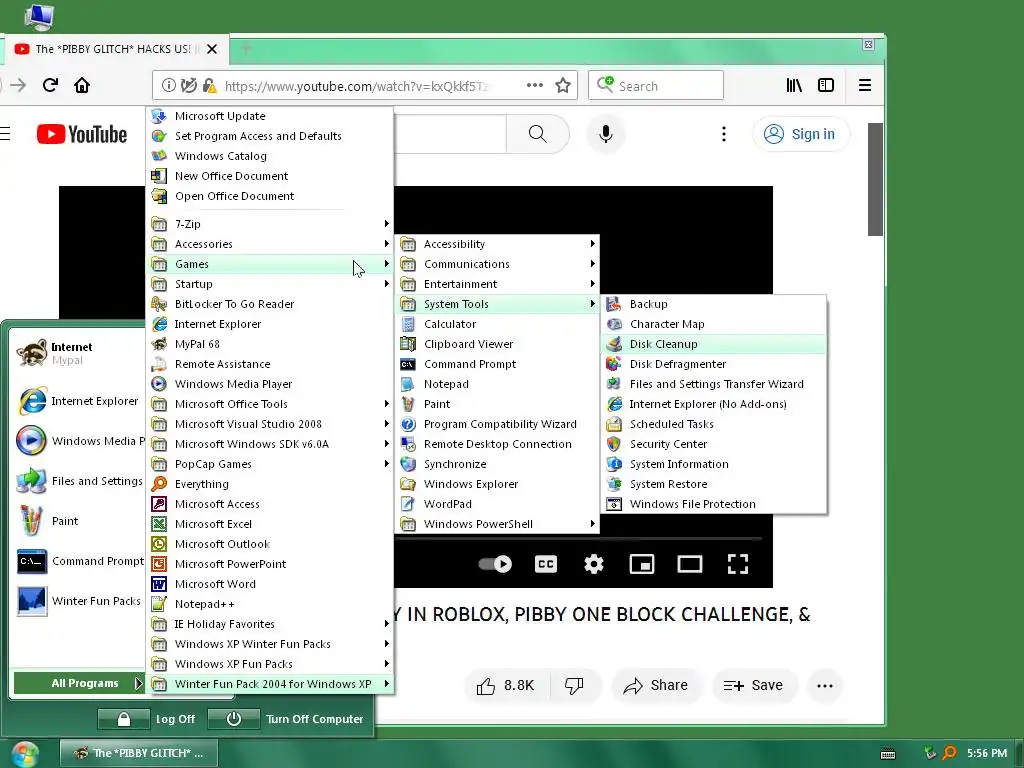
Task: Open Entertainment submenu
Action: click(x=497, y=284)
